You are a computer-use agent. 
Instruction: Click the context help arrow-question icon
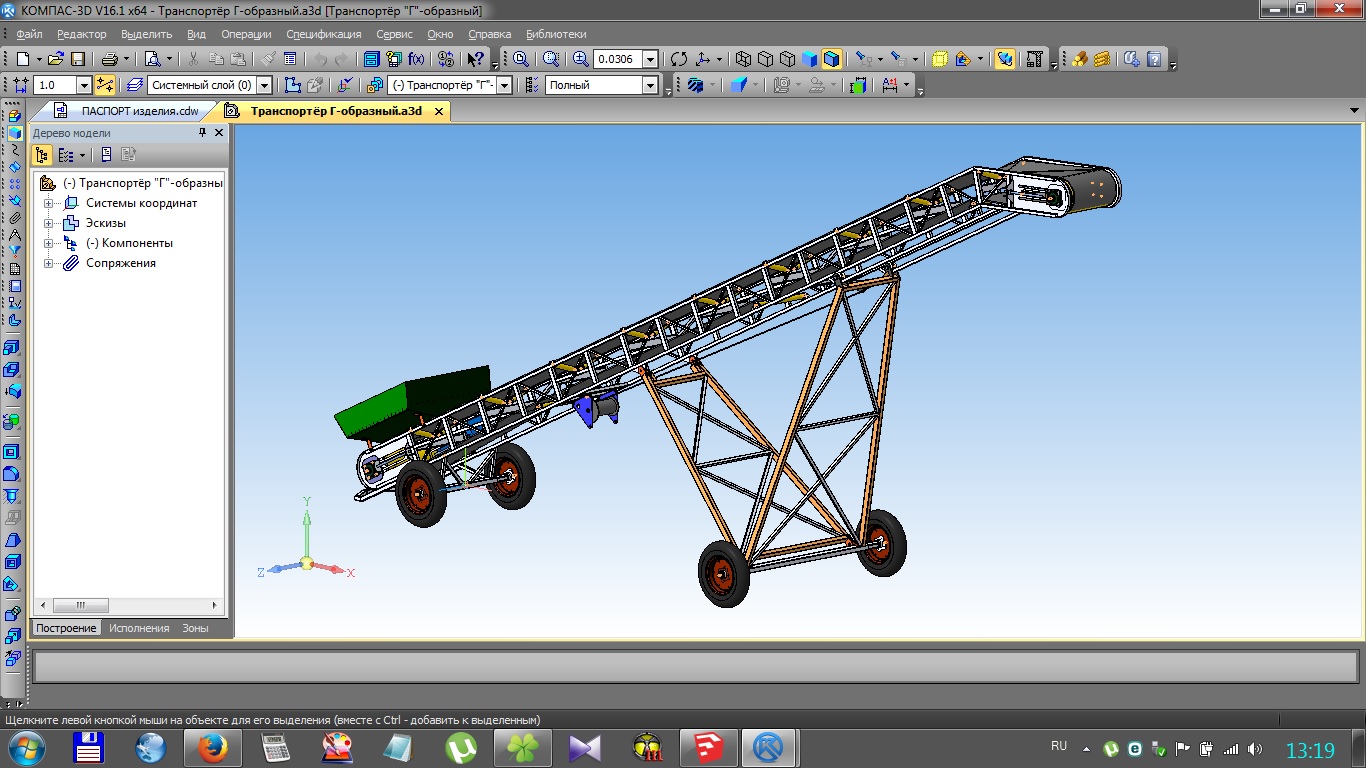tap(476, 59)
